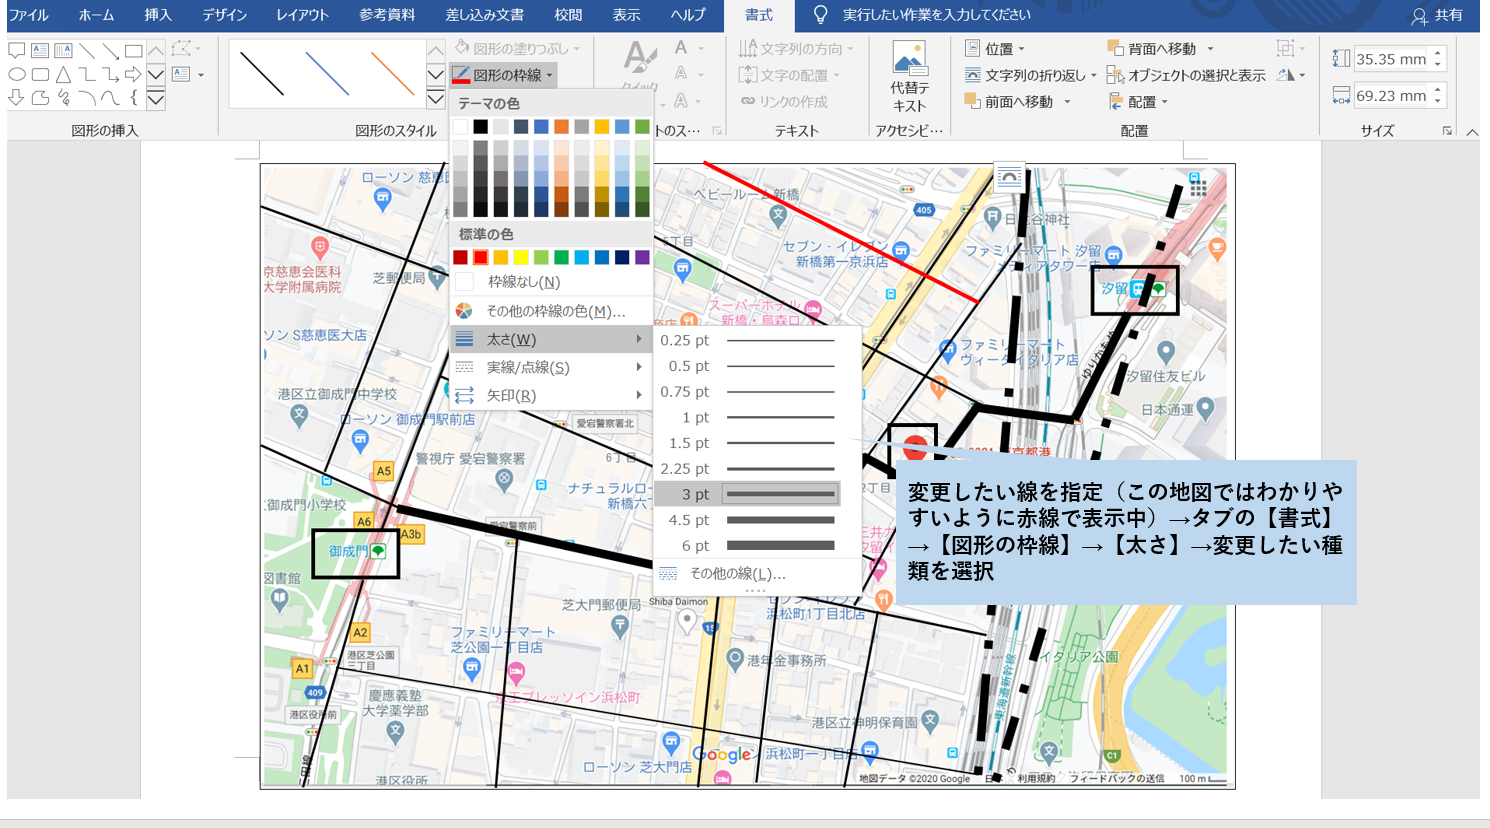Open the shape styles gallery more arrow
Screen dimensions: 1490x828
pos(434,100)
